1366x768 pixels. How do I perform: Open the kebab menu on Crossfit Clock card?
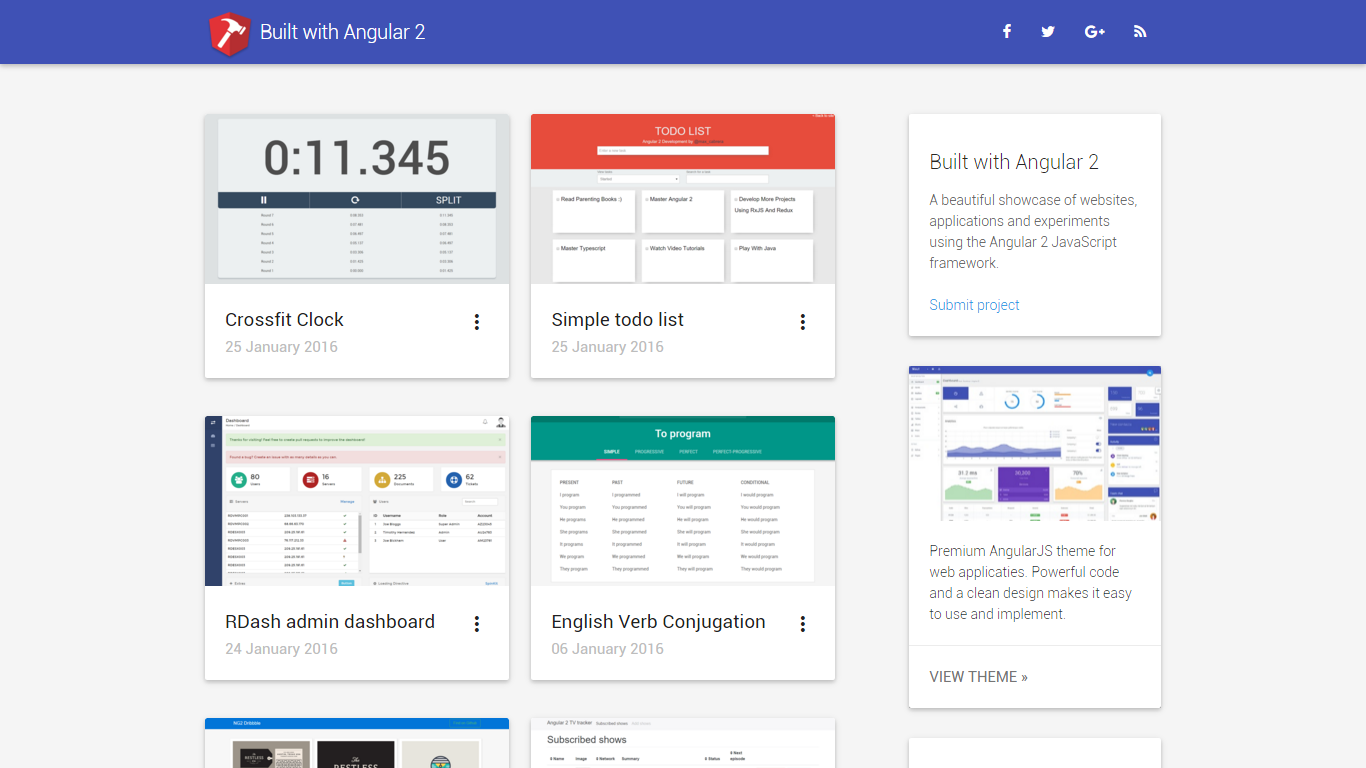coord(477,322)
